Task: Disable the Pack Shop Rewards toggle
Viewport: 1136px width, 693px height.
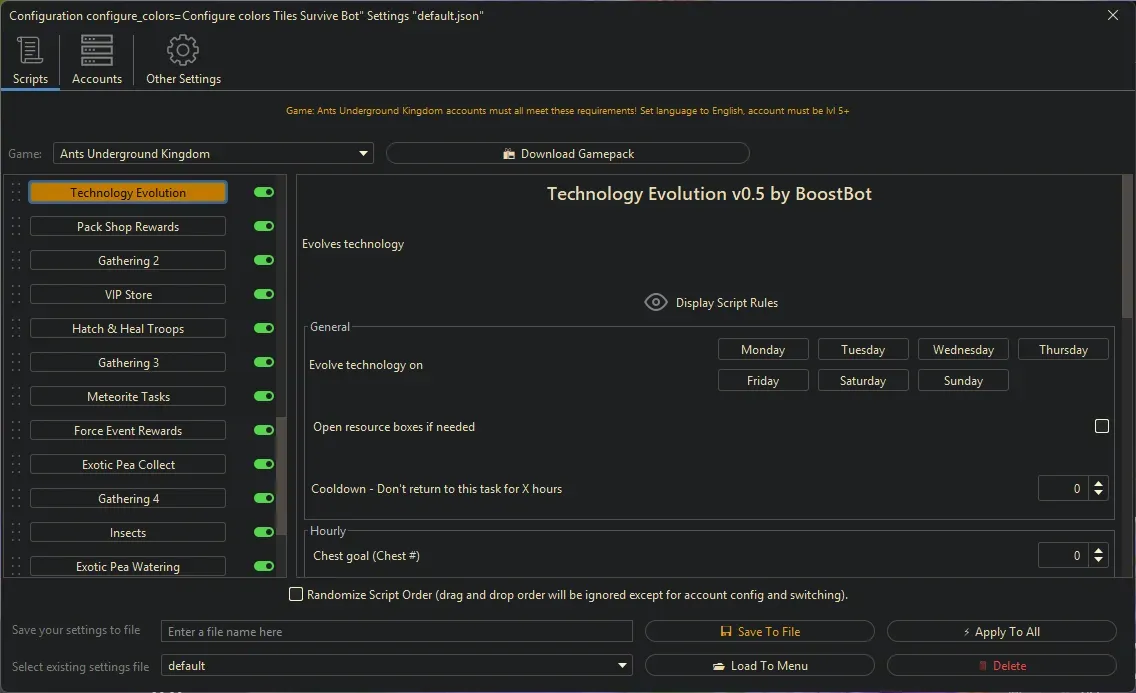Action: (264, 227)
